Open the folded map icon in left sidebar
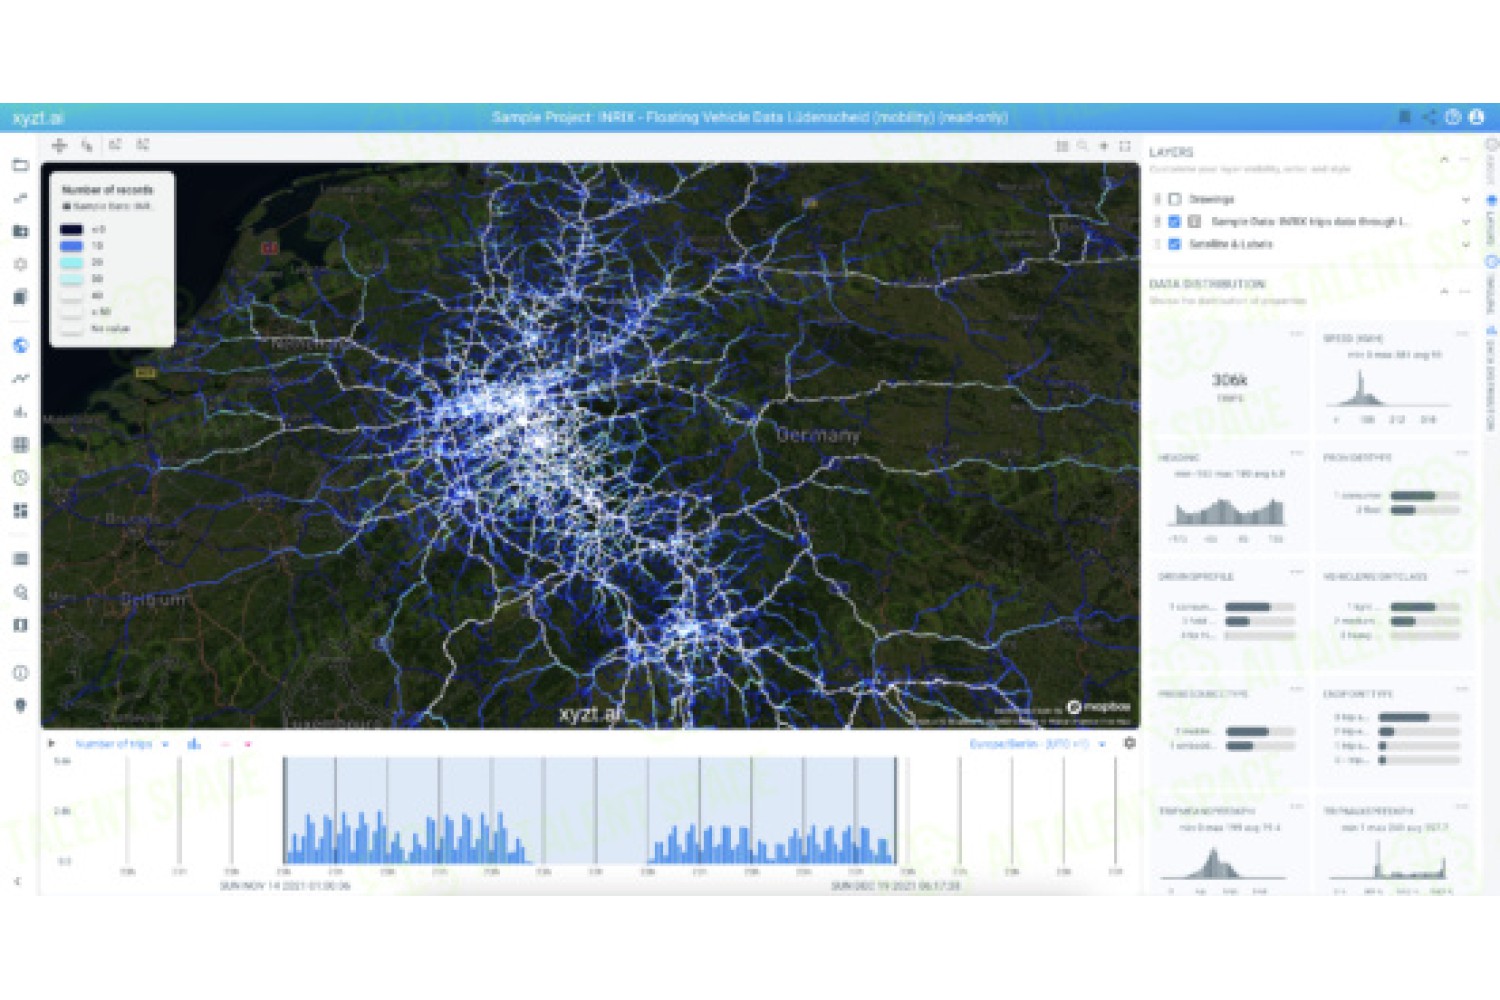This screenshot has height=1000, width=1500. [20, 625]
